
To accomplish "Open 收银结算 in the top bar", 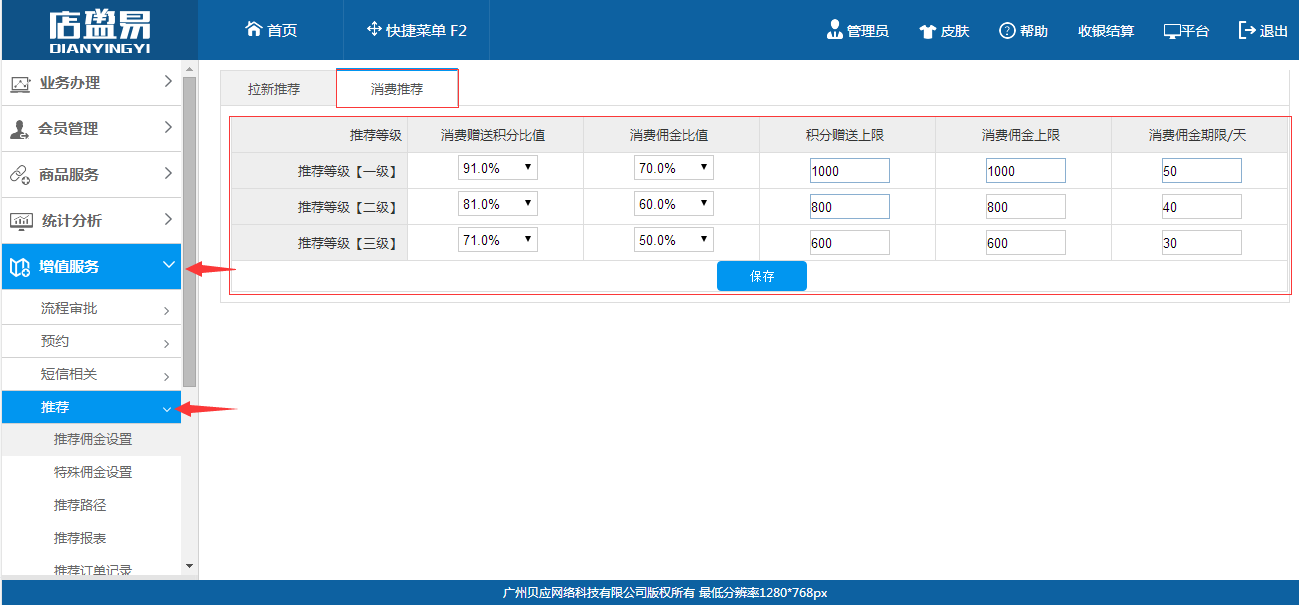I will point(1105,31).
